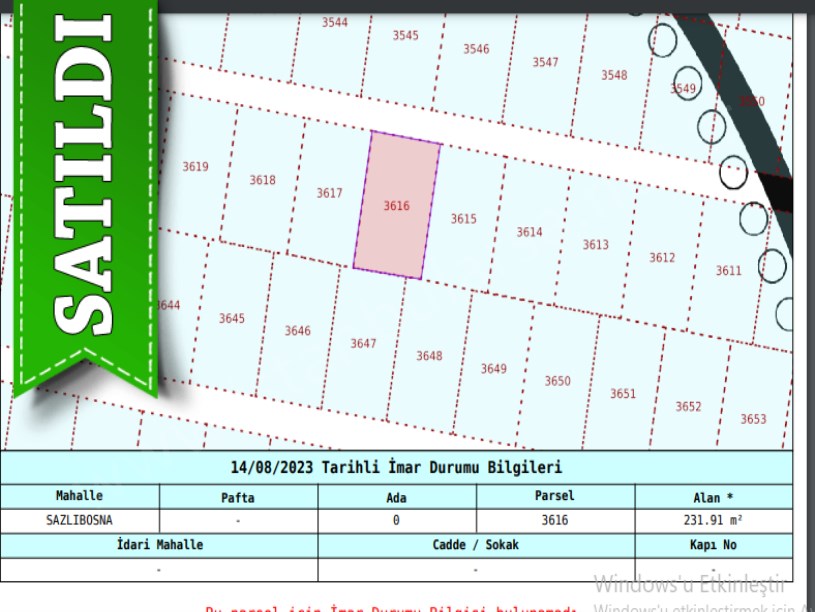Click parcel 3613 on the map

[x=595, y=245]
